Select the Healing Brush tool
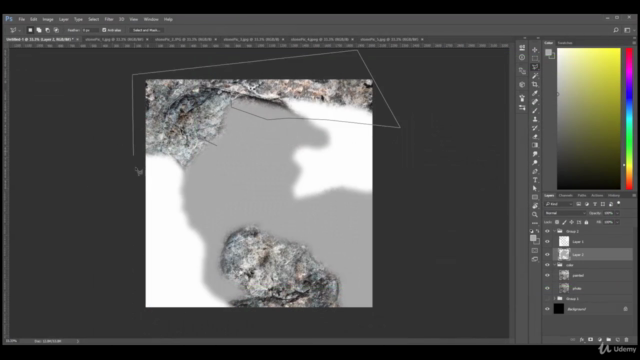This screenshot has height=360, width=640. pos(535,102)
